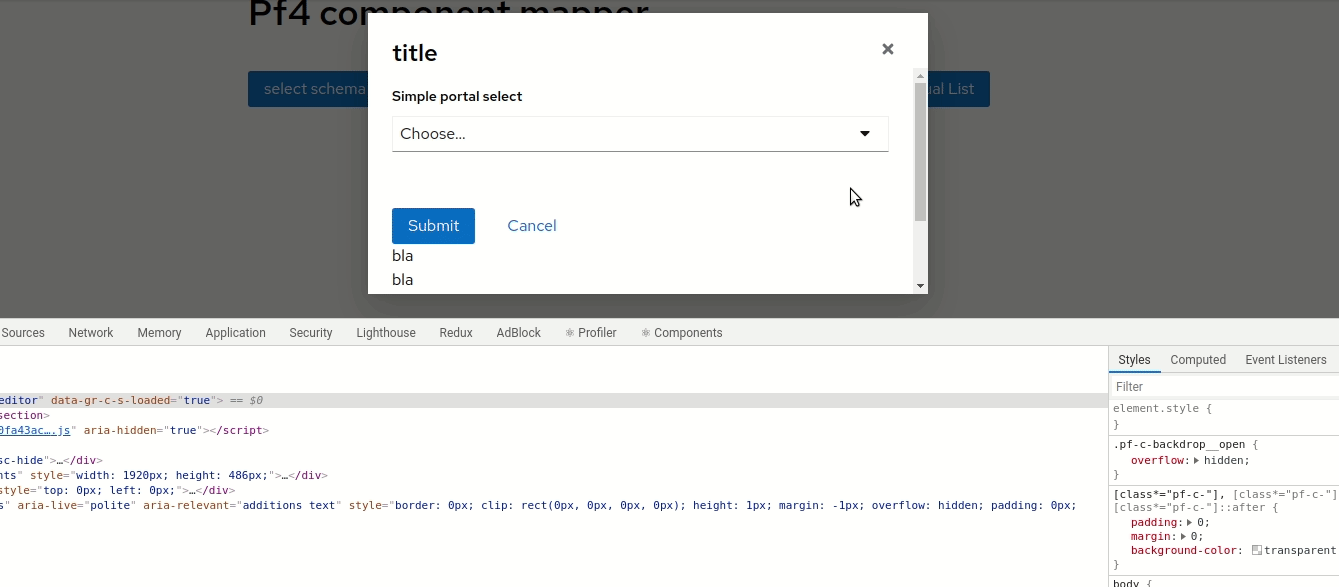Open the AdBlock tab
This screenshot has height=587, width=1339.
[x=519, y=333]
